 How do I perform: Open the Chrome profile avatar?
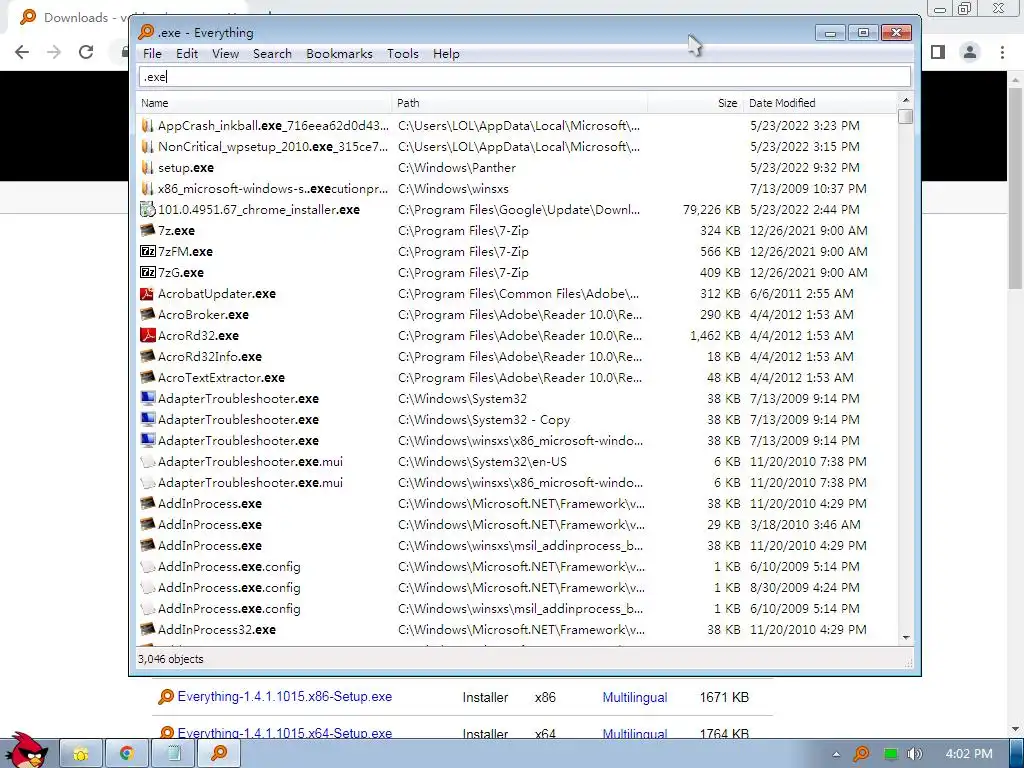[x=970, y=52]
